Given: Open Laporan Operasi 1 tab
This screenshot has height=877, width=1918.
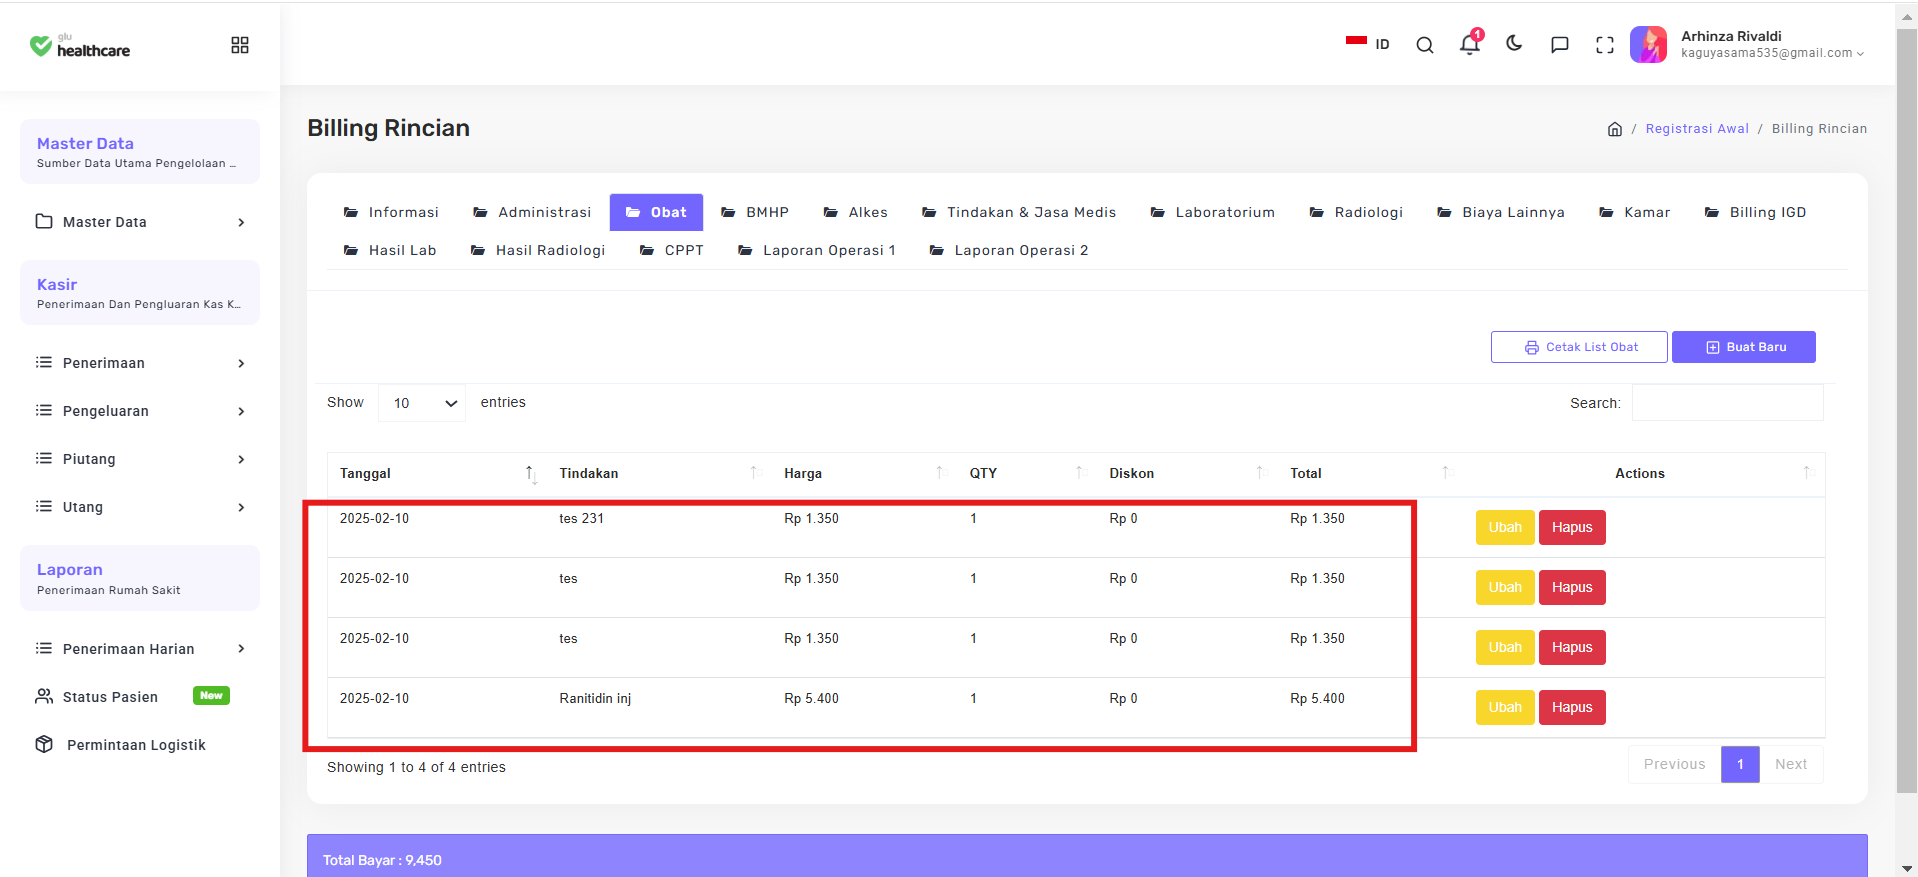Looking at the screenshot, I should 816,250.
